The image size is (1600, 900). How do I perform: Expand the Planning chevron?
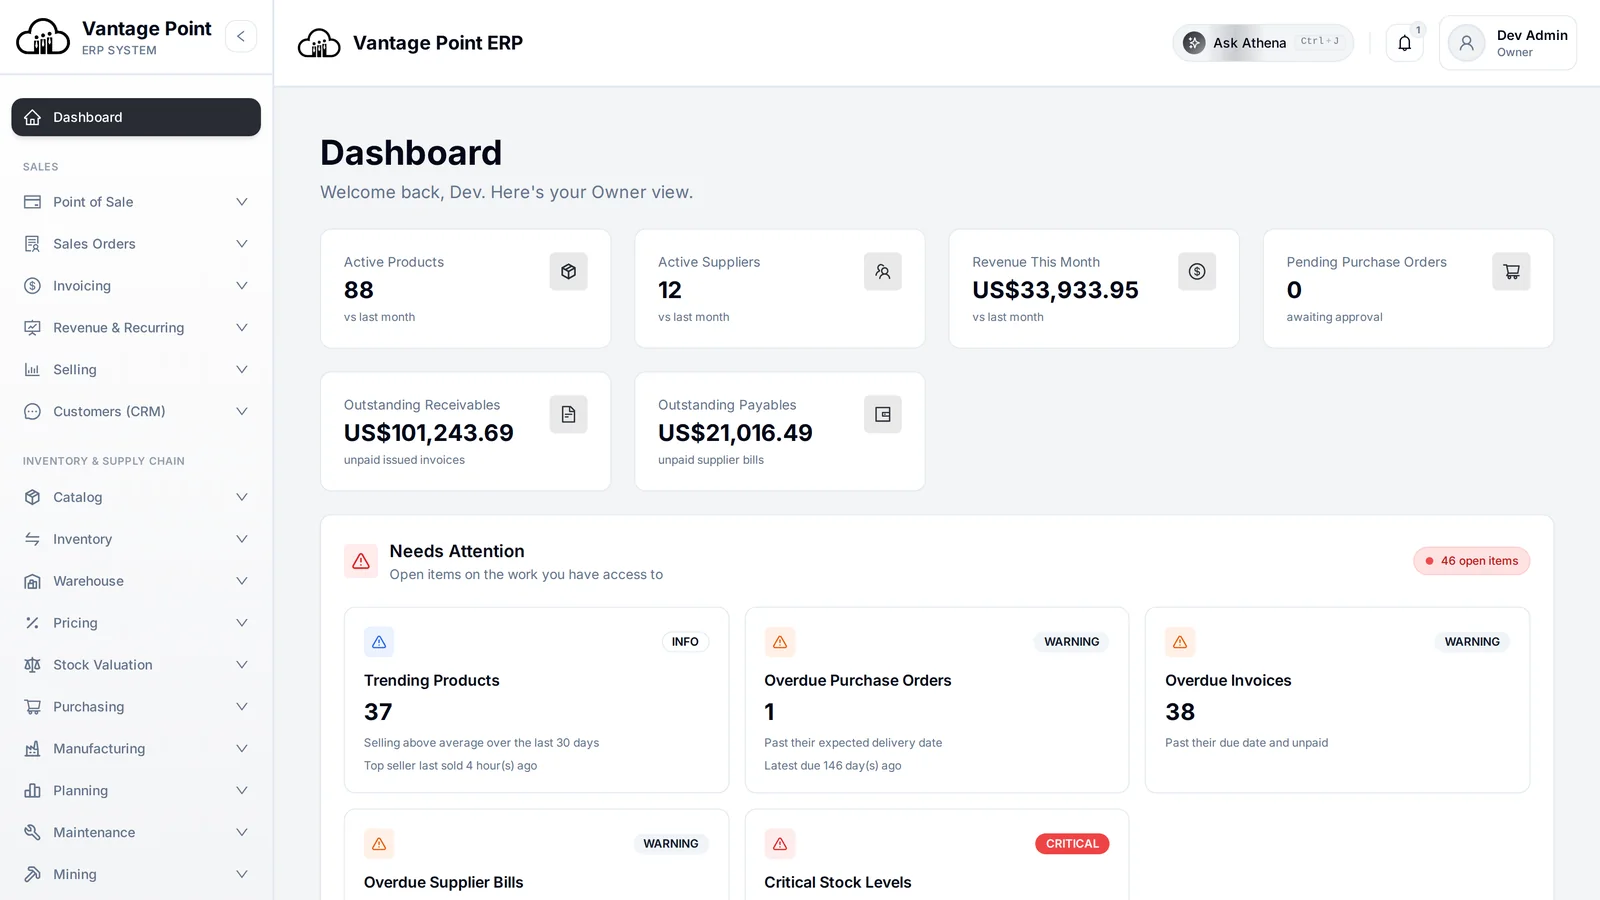pyautogui.click(x=241, y=791)
